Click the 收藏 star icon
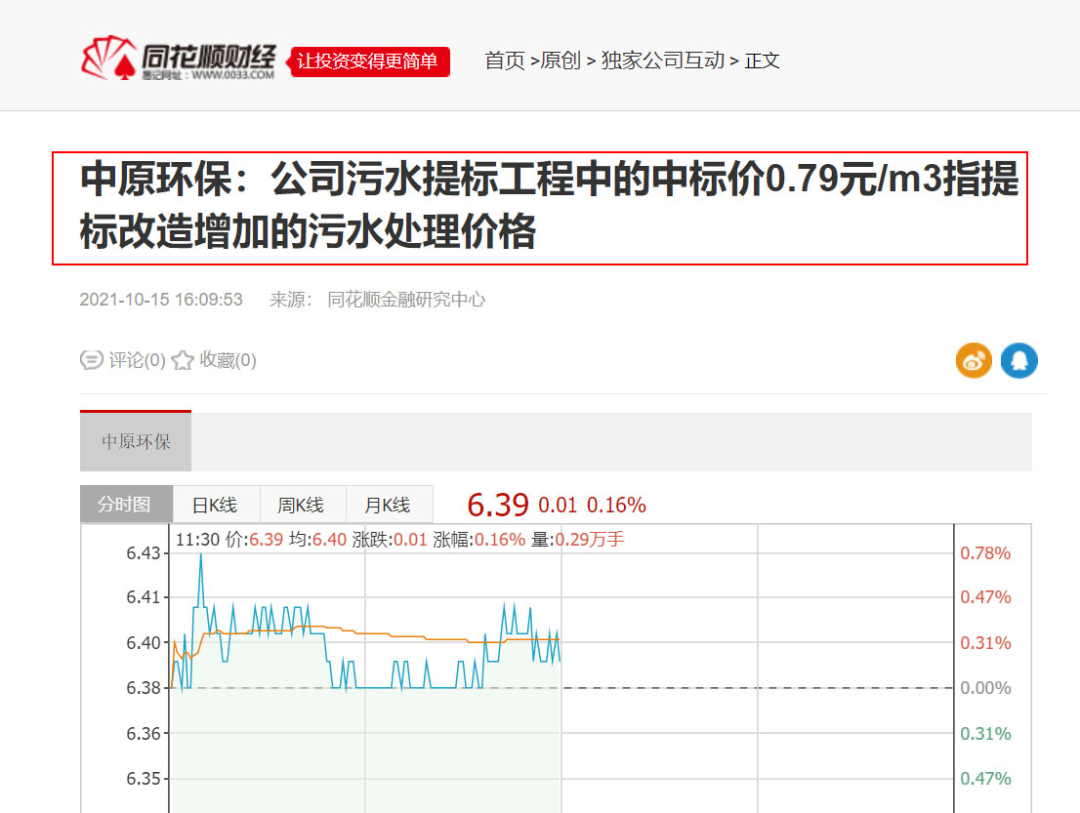Image resolution: width=1080 pixels, height=813 pixels. tap(182, 360)
